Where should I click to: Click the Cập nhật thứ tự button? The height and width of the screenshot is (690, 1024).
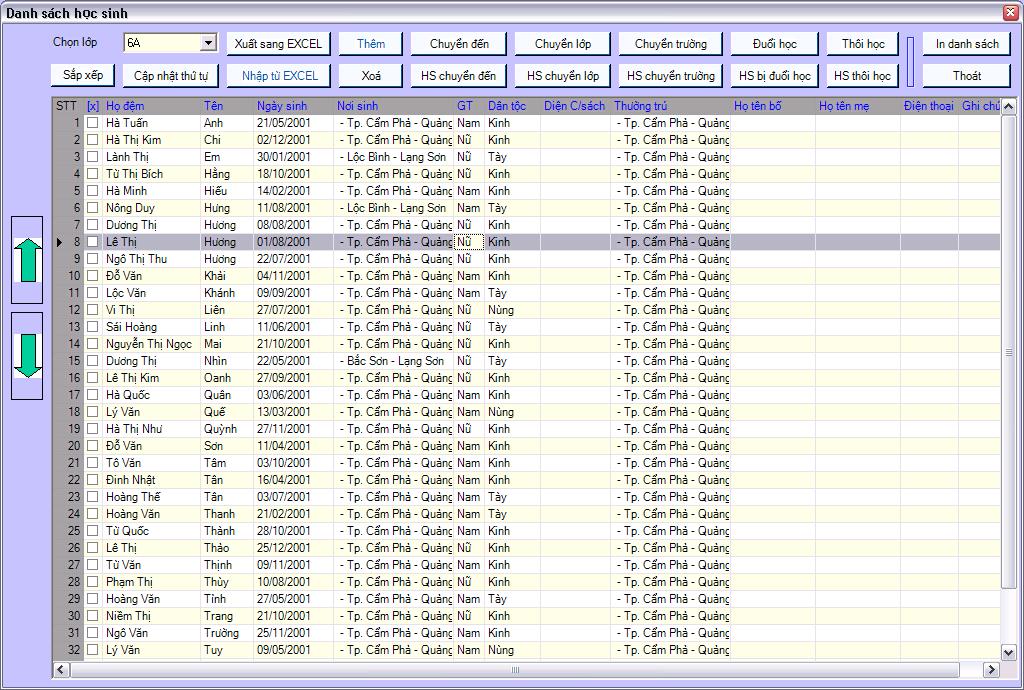pyautogui.click(x=171, y=76)
